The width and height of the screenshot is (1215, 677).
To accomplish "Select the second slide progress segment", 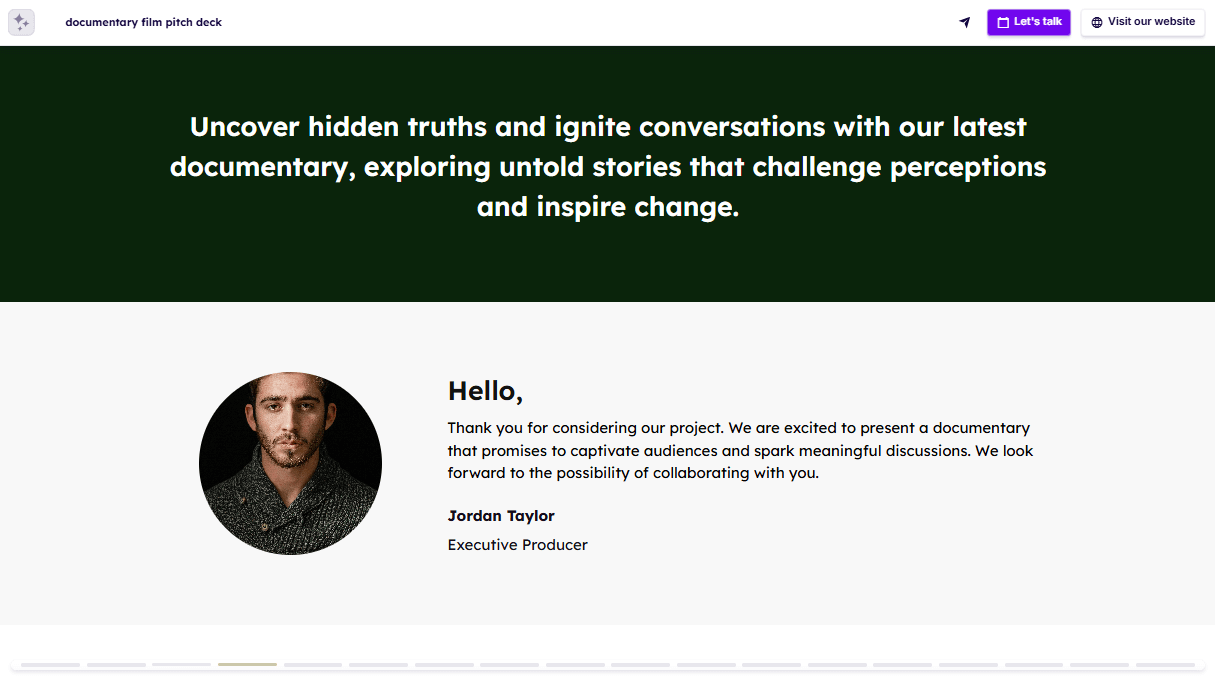I will pyautogui.click(x=116, y=664).
